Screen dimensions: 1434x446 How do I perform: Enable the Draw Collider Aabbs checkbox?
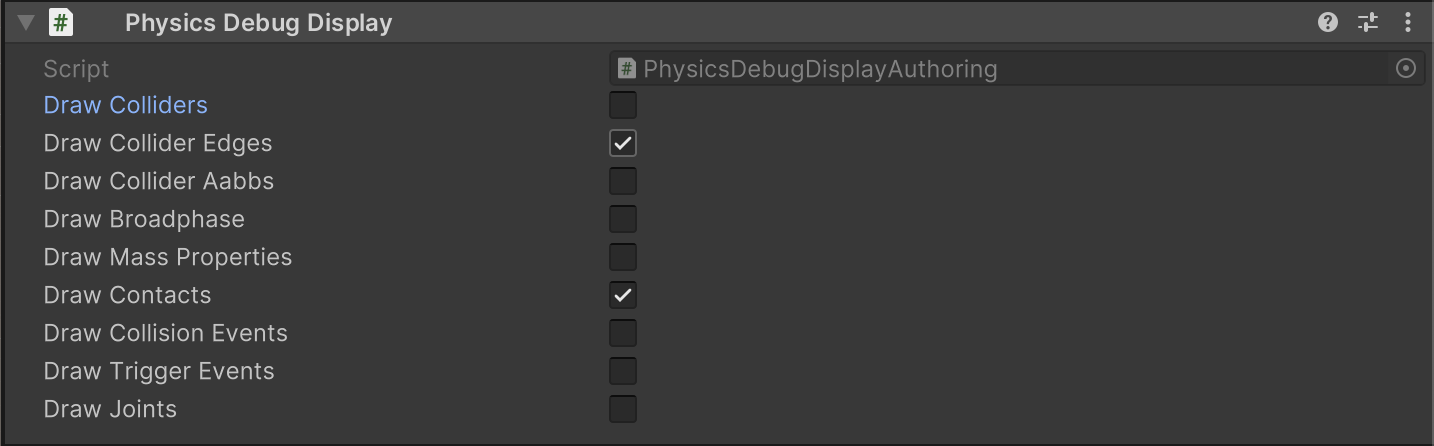[x=623, y=181]
